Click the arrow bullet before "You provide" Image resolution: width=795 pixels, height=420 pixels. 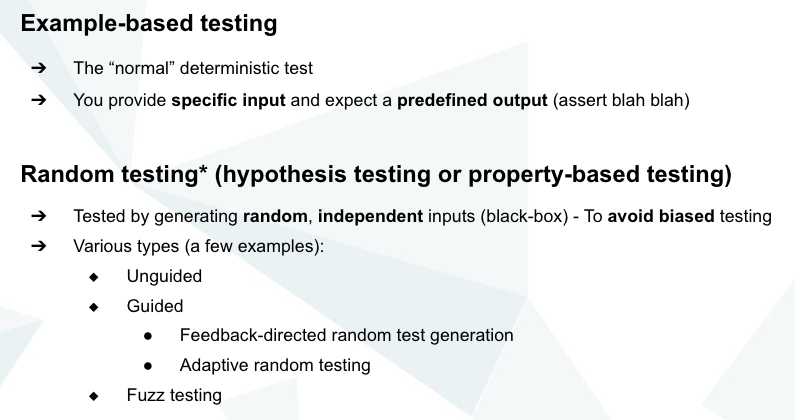point(38,101)
